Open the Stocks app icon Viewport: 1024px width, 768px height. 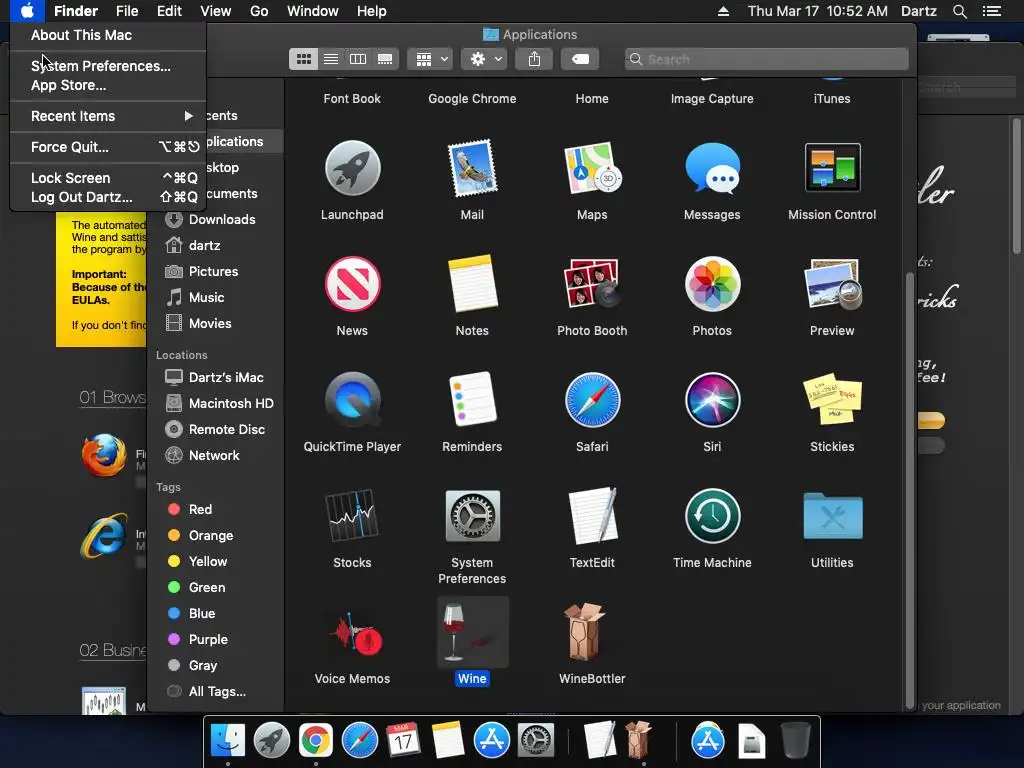[352, 515]
